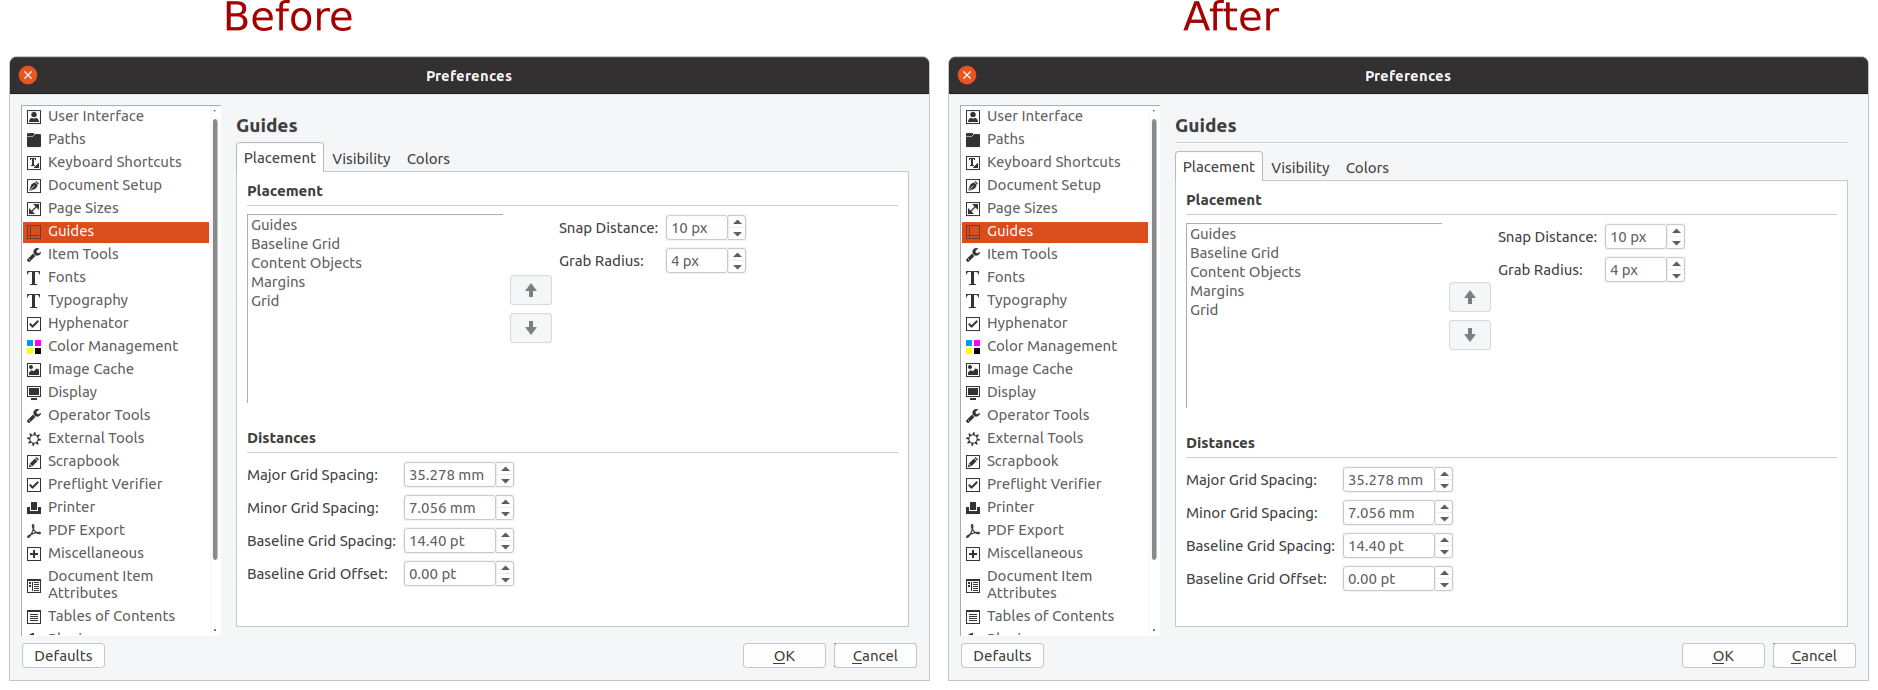Click the External Tools icon in the After sidebar
1878x690 pixels.
tap(973, 438)
